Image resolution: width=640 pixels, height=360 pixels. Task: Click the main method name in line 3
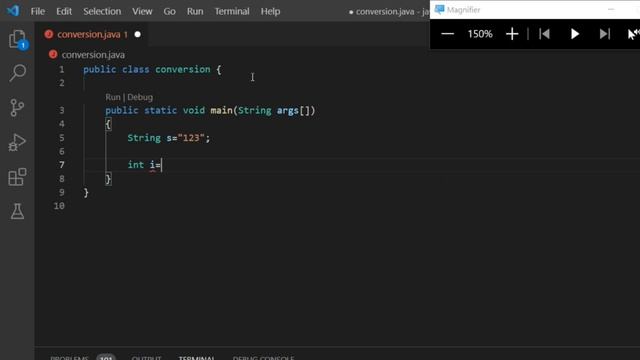[x=221, y=110]
